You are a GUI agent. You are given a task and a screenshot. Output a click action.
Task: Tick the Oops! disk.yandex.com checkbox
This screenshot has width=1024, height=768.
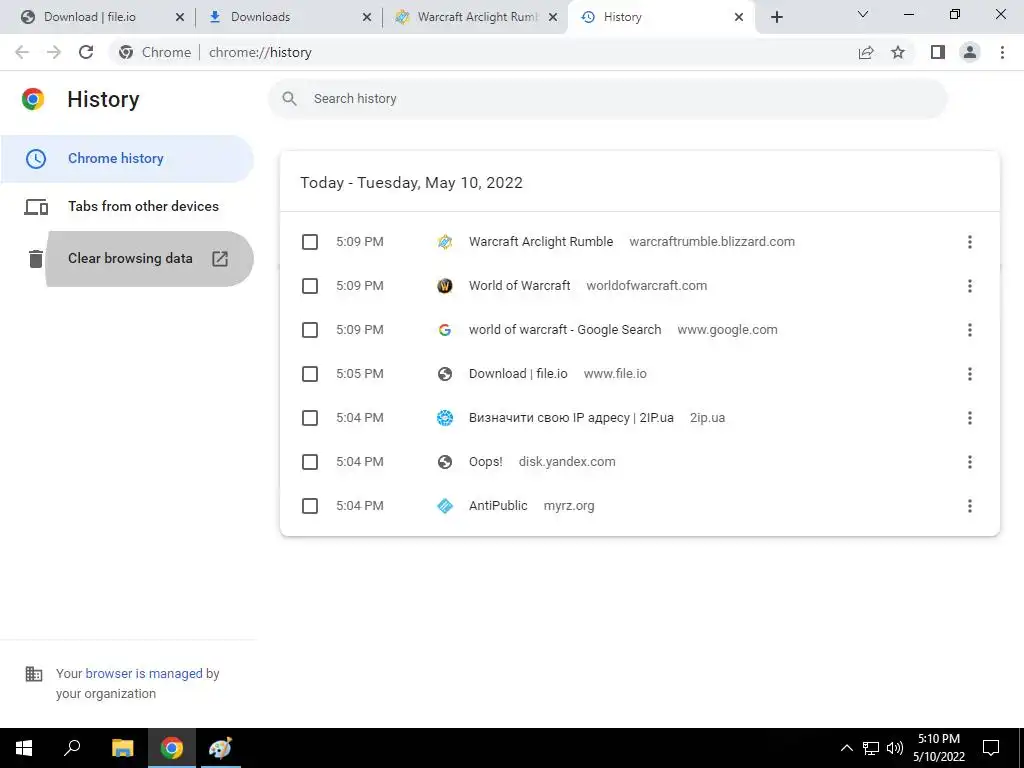[310, 462]
